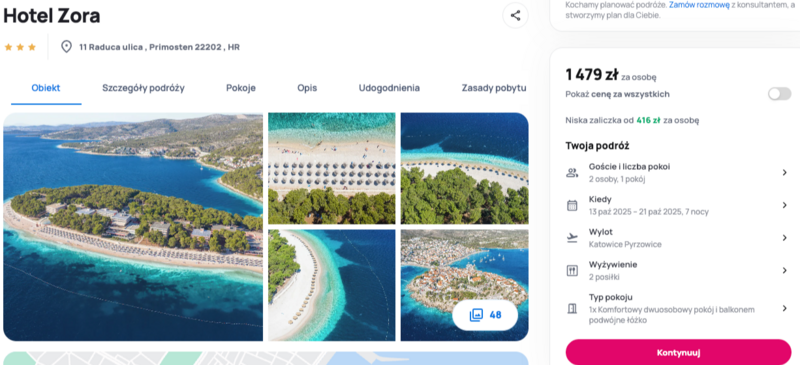Select the Szczegóły podróży tab
This screenshot has height=365, width=800.
click(143, 88)
